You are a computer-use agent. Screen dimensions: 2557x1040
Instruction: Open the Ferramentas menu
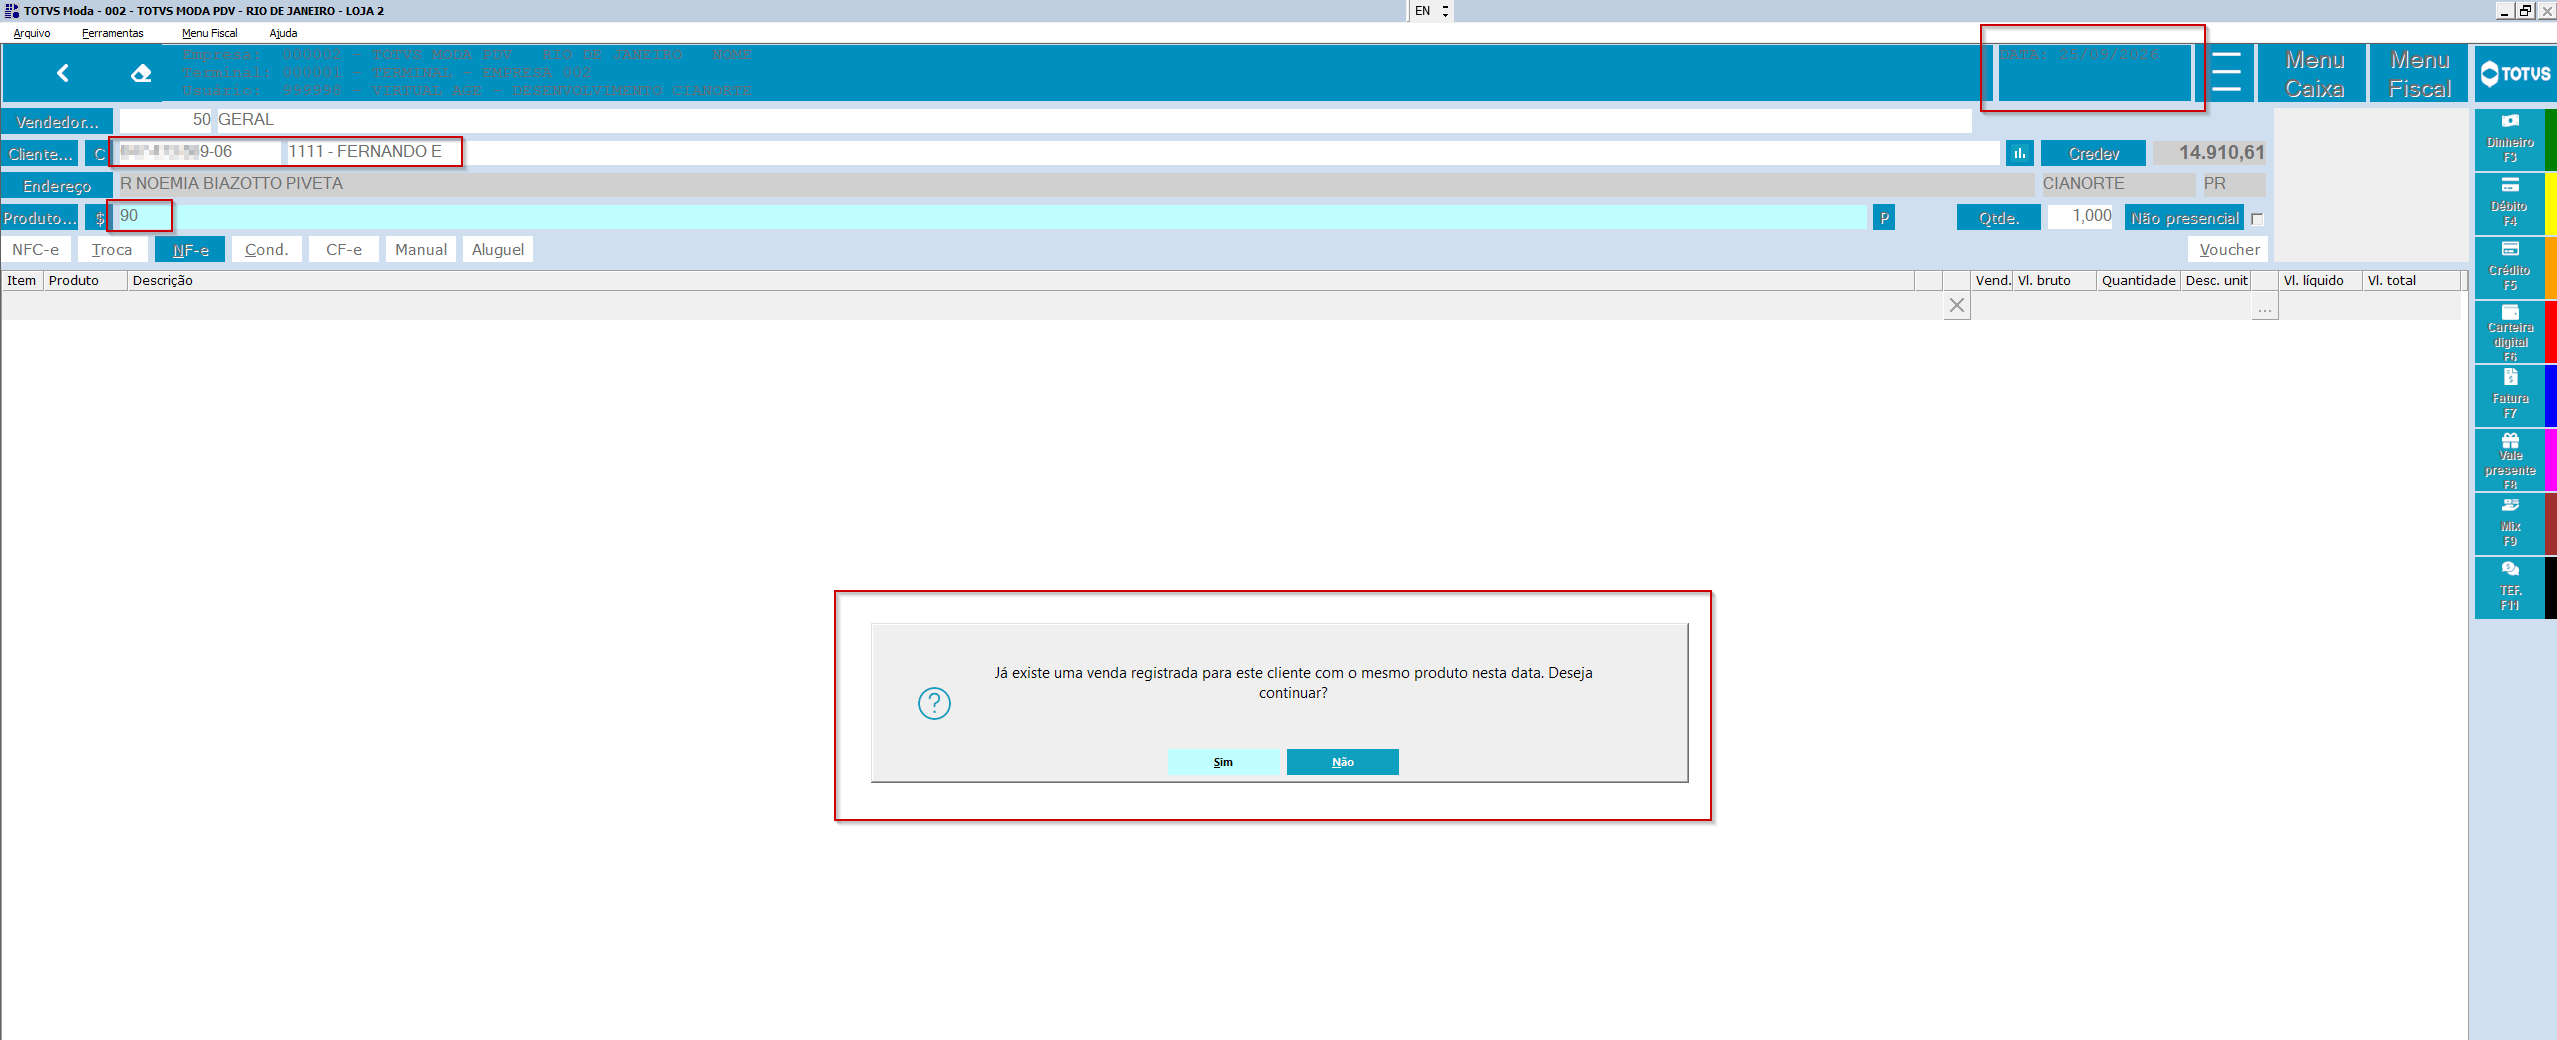[x=113, y=33]
